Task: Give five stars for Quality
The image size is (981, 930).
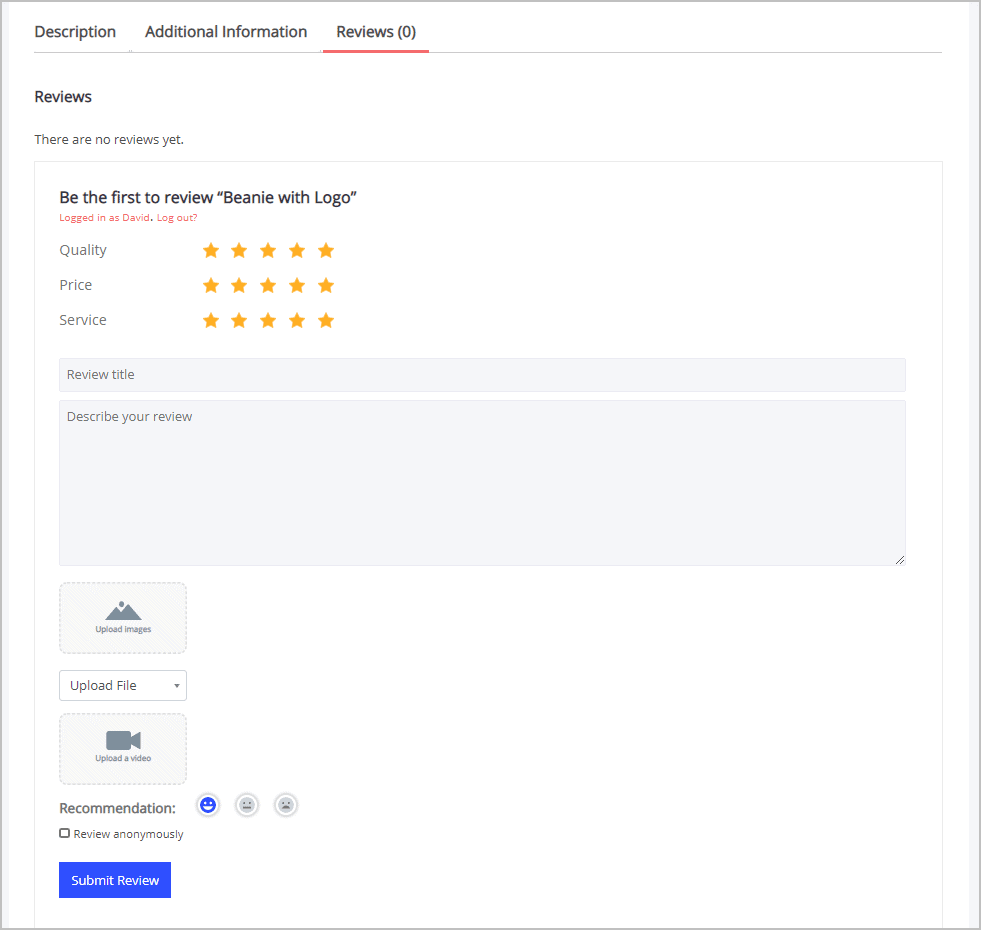Action: [326, 250]
